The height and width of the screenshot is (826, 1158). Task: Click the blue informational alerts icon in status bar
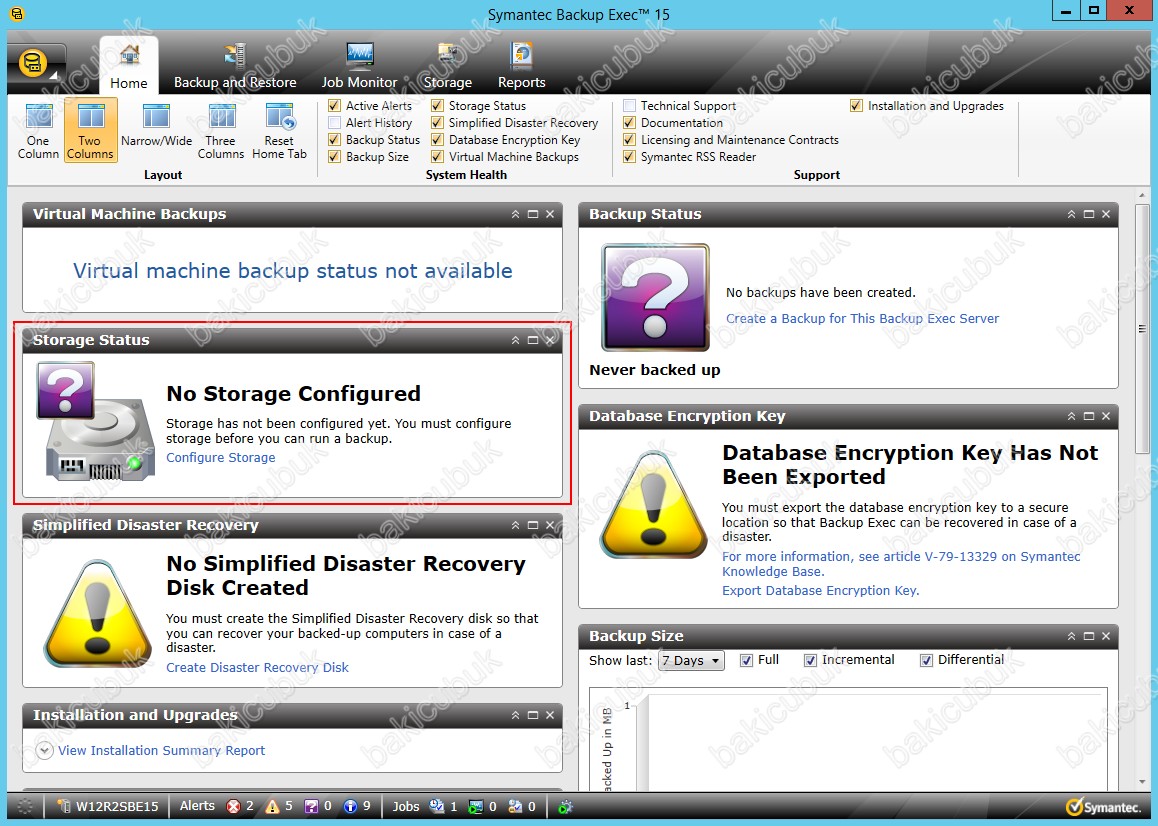[x=351, y=807]
